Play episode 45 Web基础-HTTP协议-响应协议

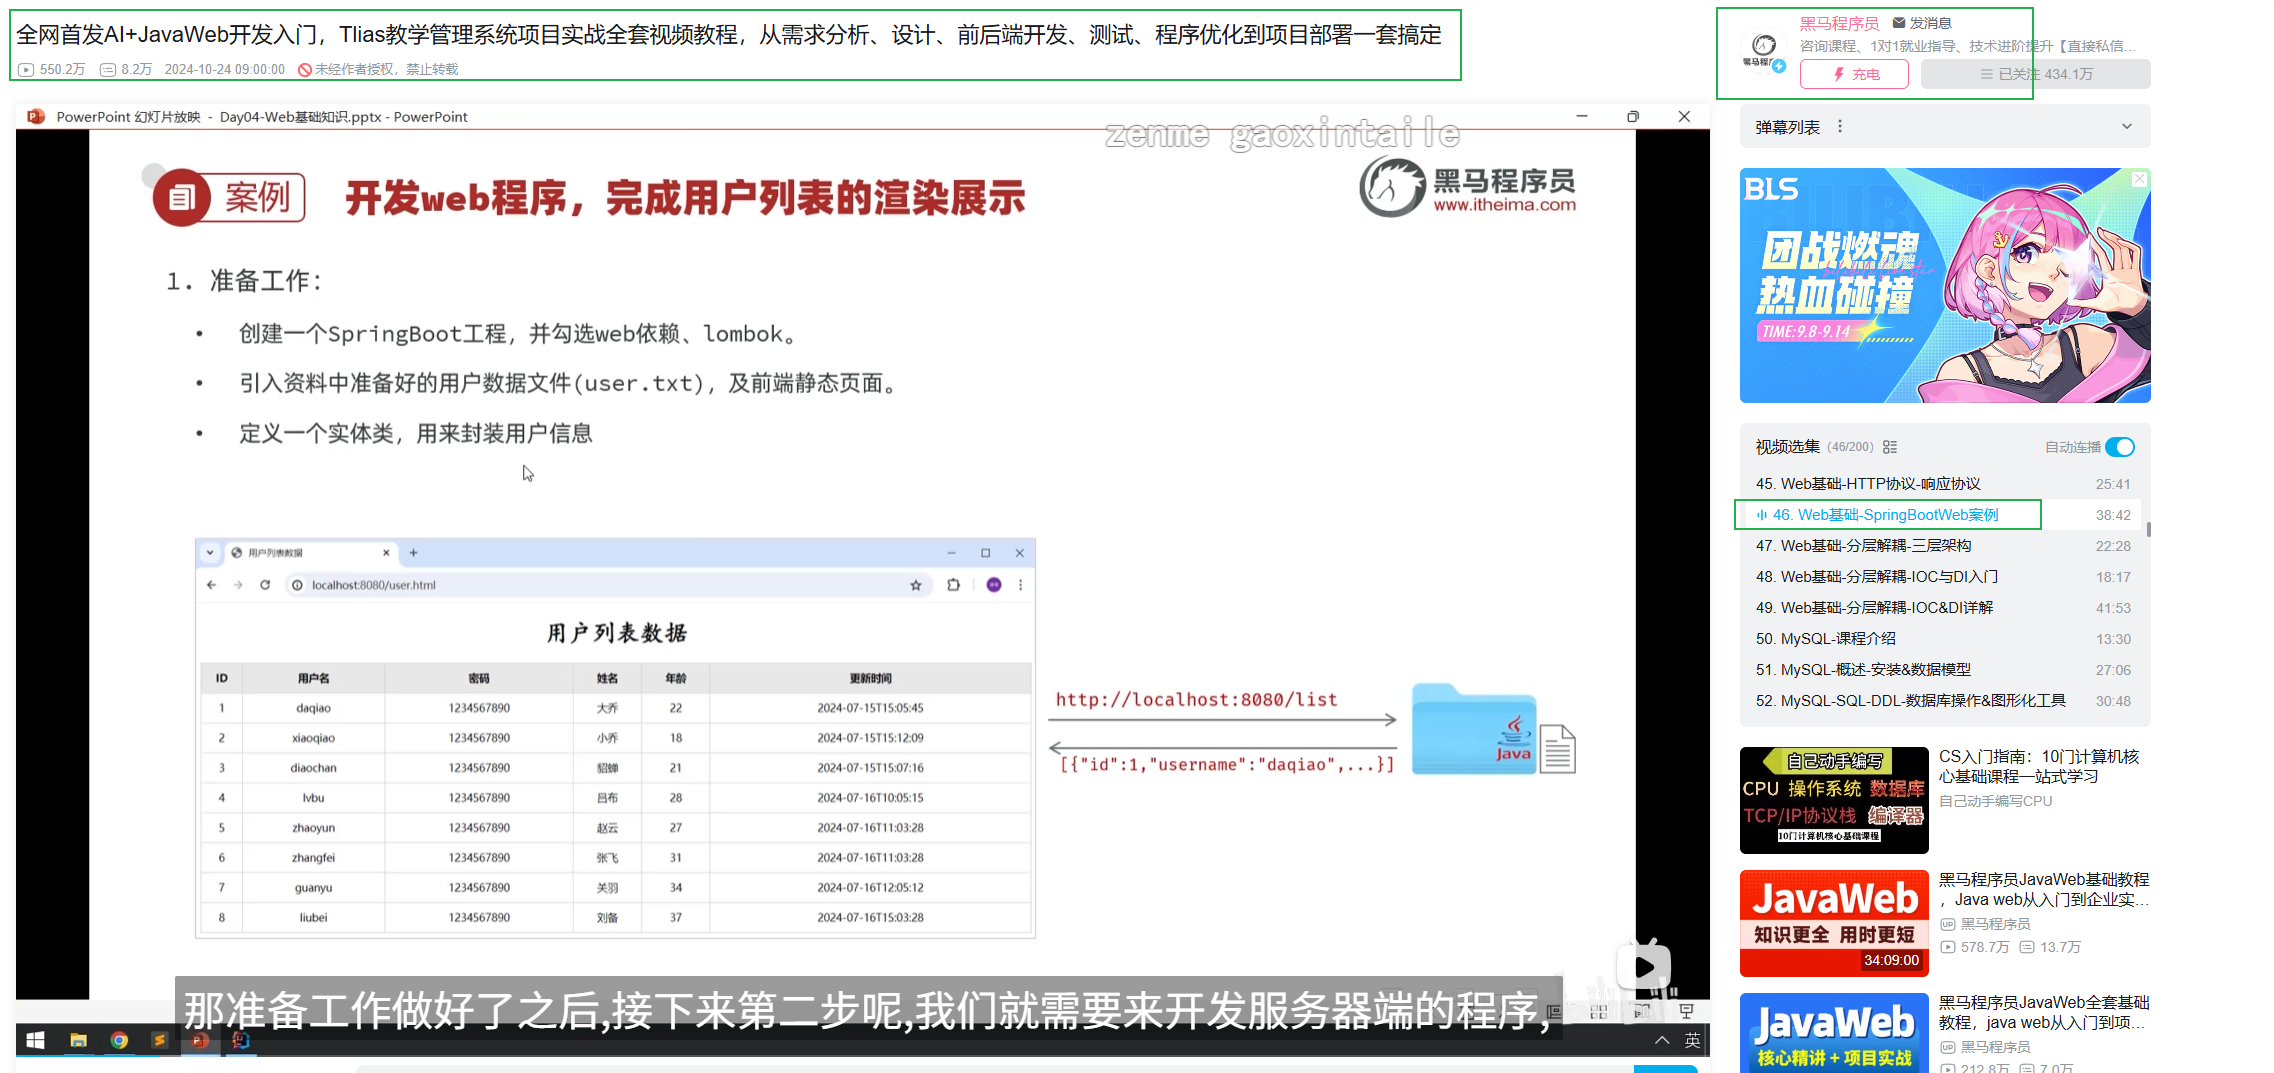coord(1943,484)
